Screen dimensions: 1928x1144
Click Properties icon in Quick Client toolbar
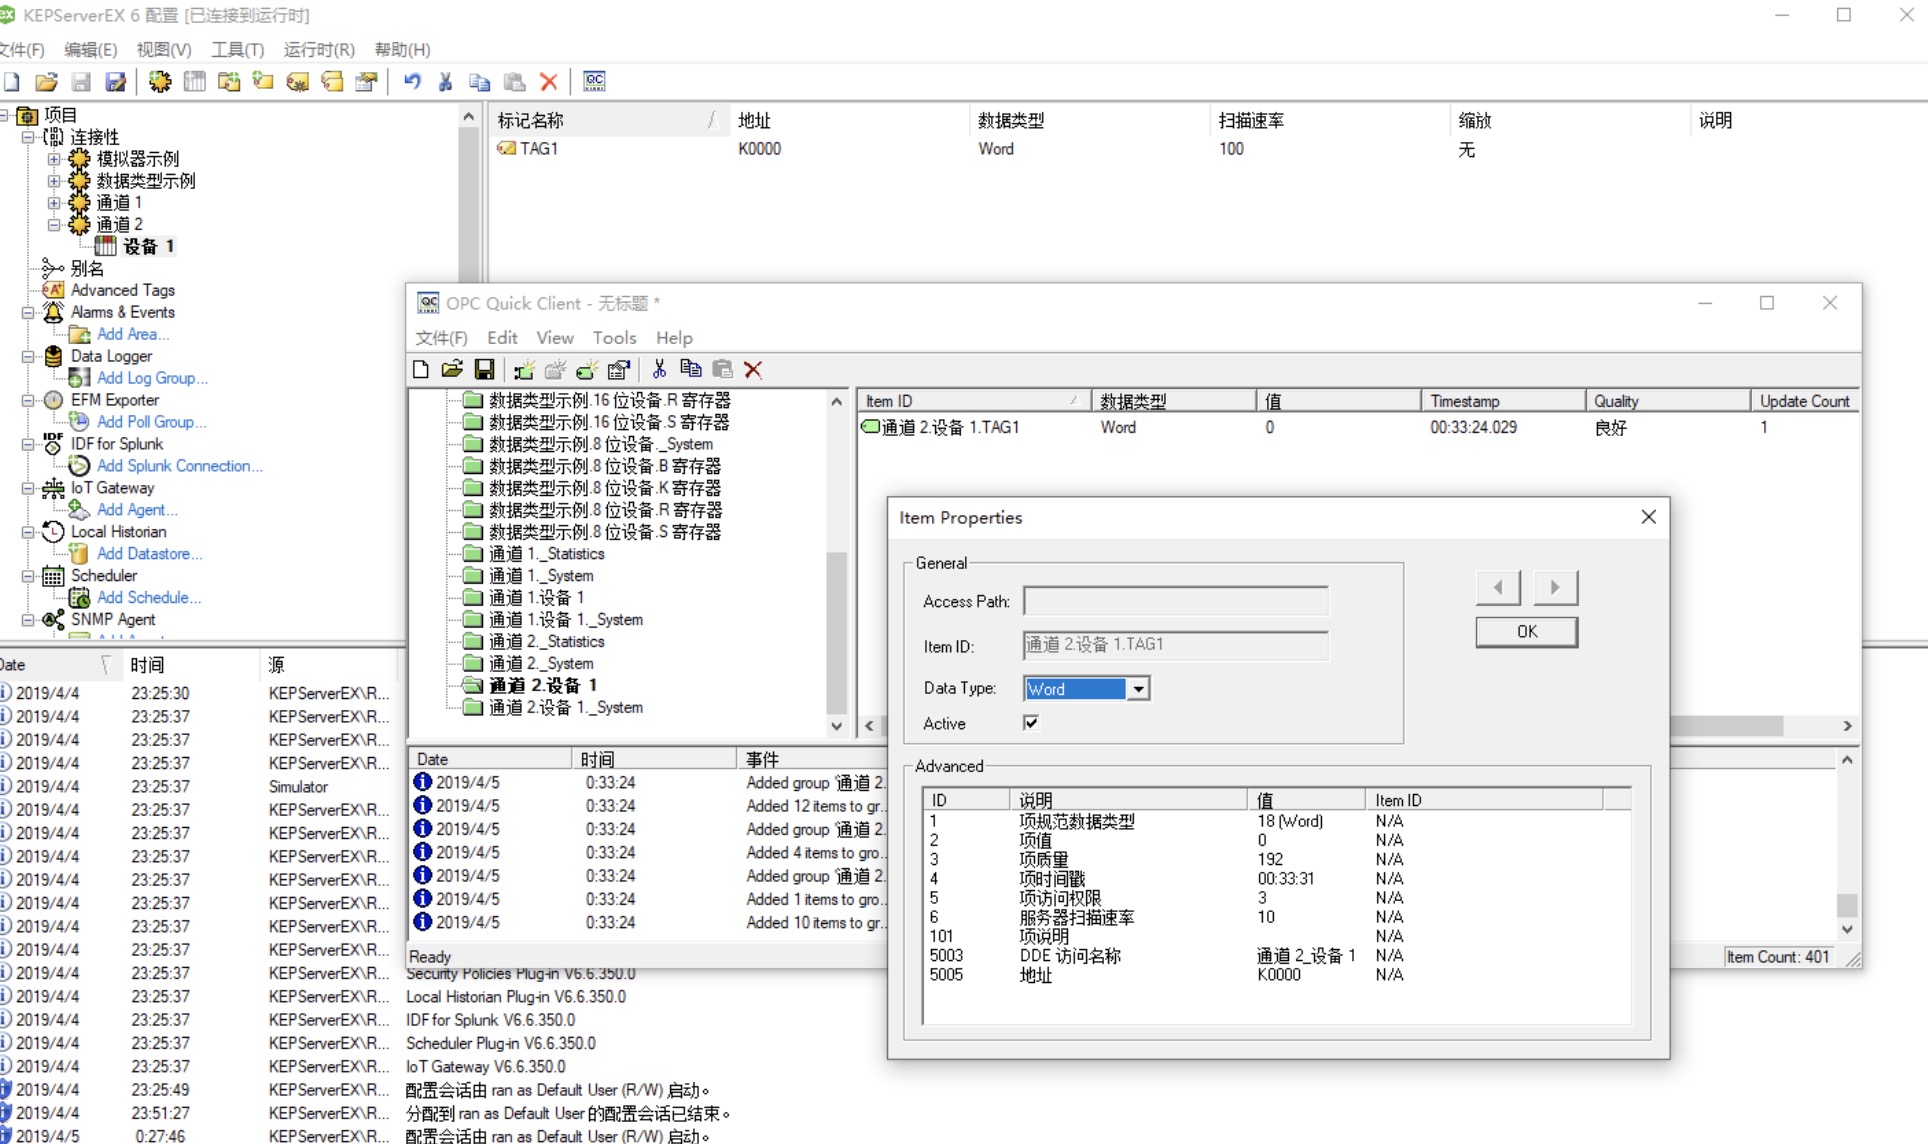point(619,370)
